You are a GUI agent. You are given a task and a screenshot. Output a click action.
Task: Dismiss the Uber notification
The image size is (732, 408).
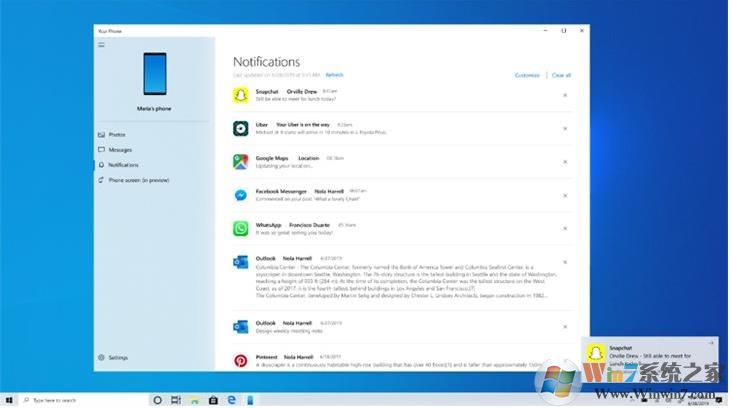click(x=565, y=128)
